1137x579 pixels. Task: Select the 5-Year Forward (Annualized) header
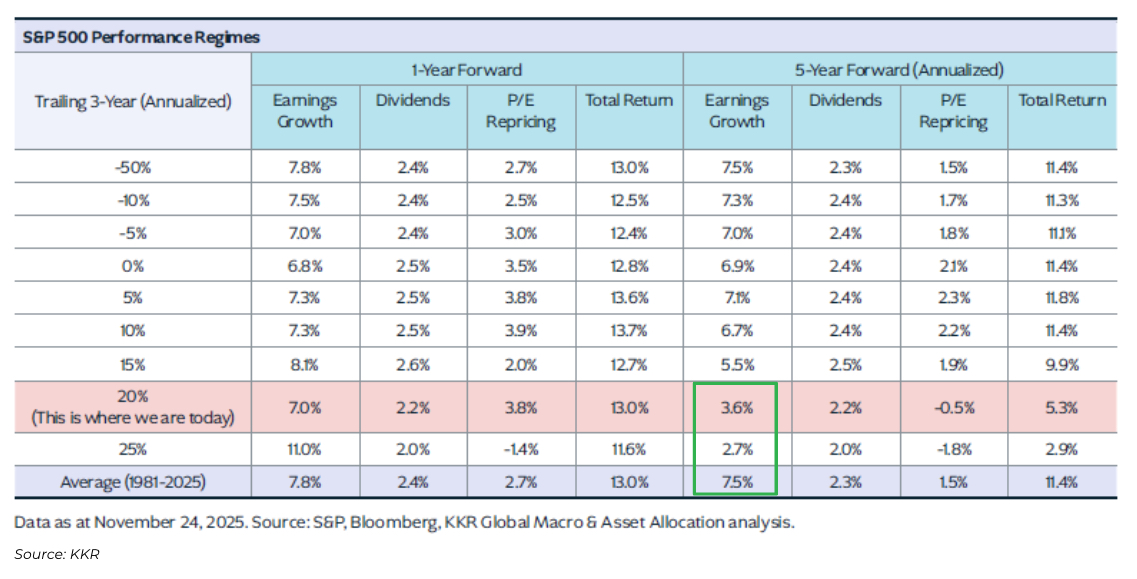(x=898, y=70)
